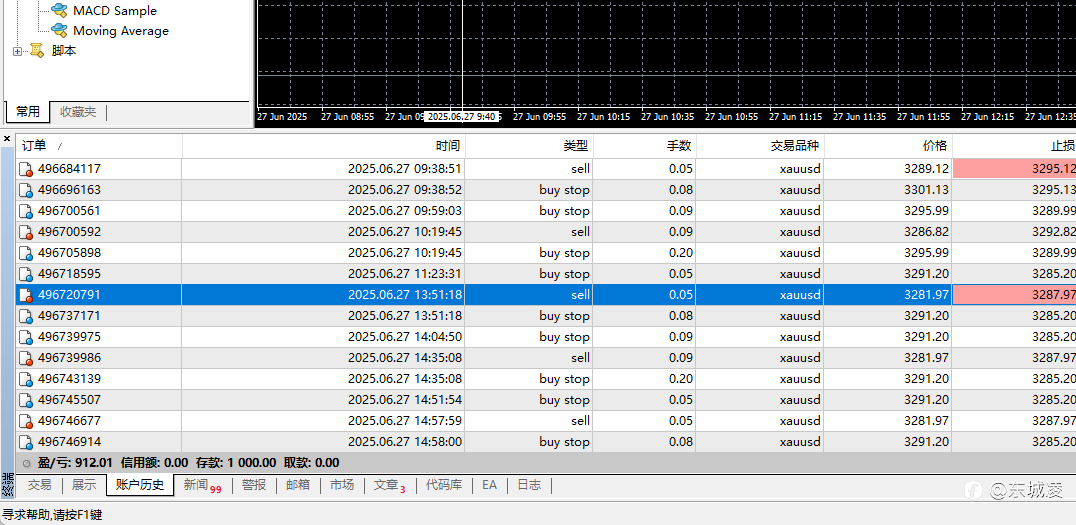Click price 3301.13 cell
Viewport: 1076px width, 525px height.
tap(926, 190)
